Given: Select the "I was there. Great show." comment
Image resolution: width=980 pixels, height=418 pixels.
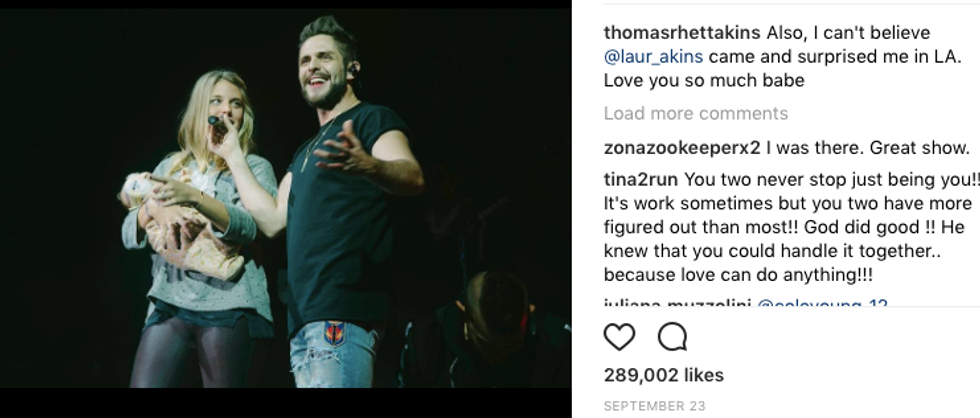Looking at the screenshot, I should pyautogui.click(x=868, y=148).
